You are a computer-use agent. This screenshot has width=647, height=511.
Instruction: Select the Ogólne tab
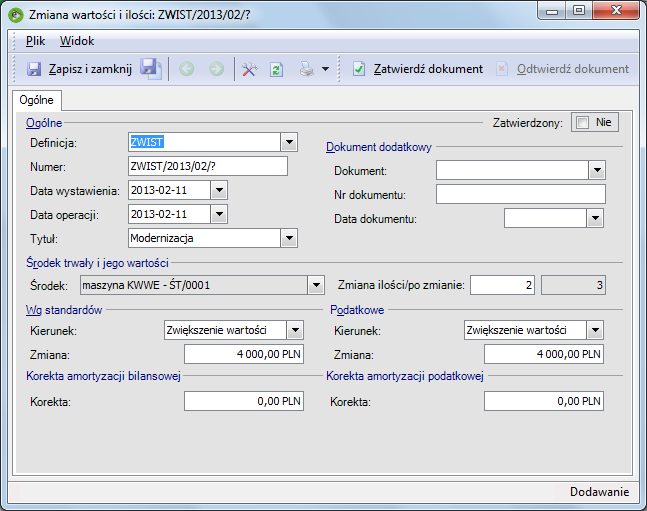click(x=36, y=100)
